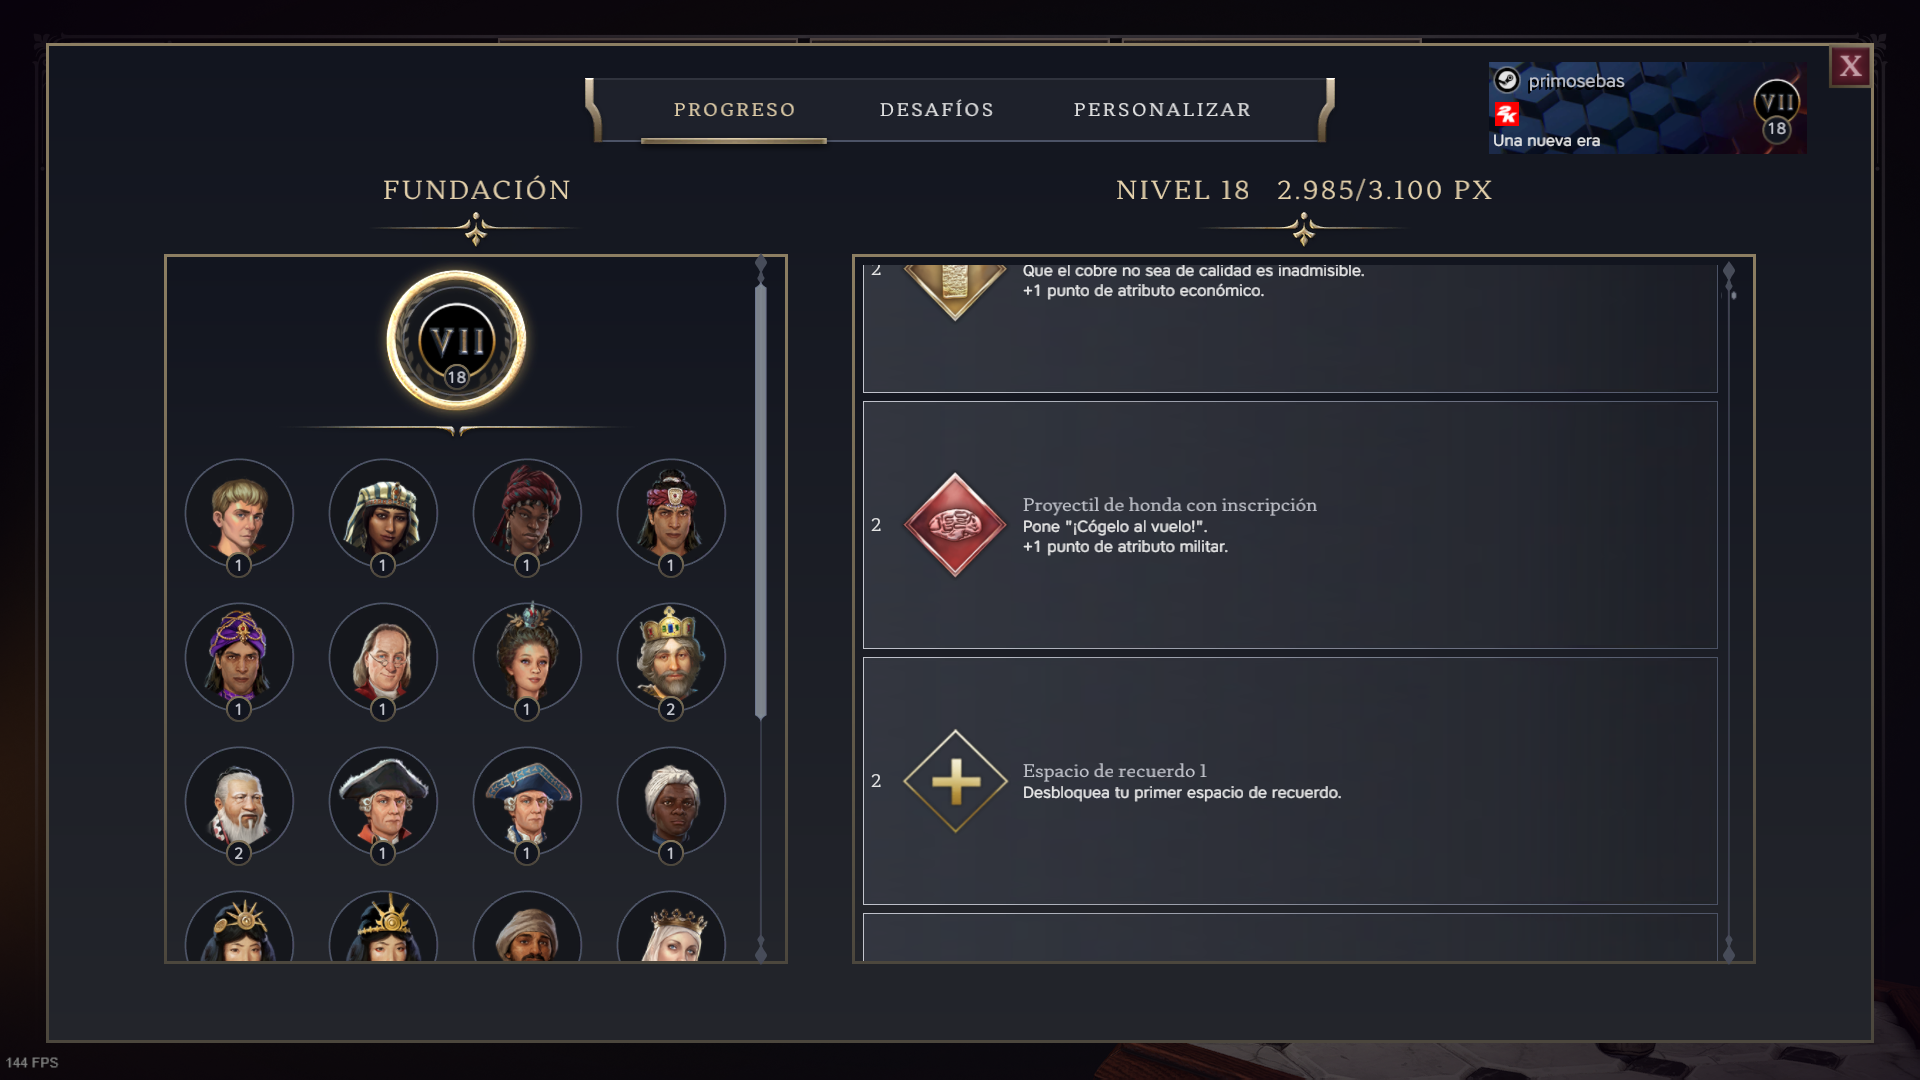
Task: Click the leader list scrollbar thumb
Action: tap(761, 500)
